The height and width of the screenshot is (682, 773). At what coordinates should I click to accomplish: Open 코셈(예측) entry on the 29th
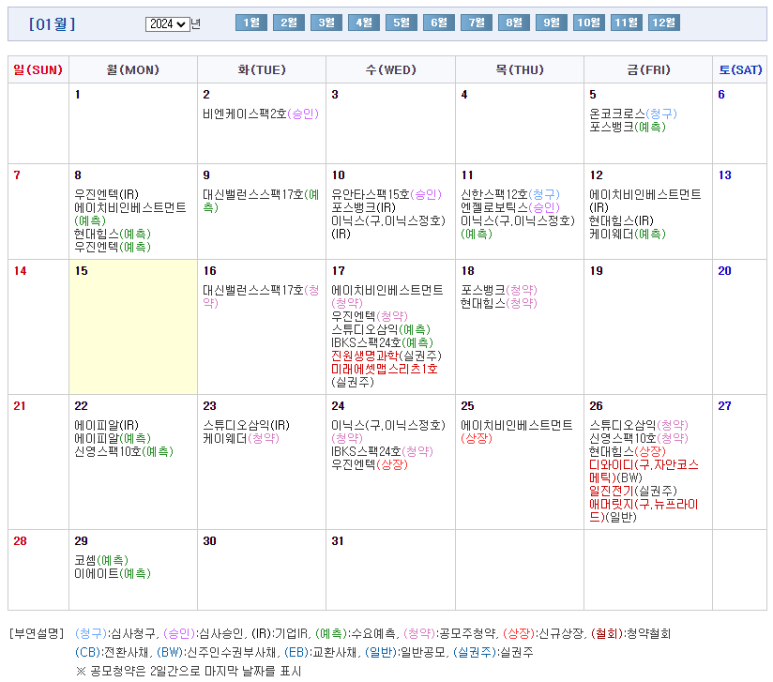[x=101, y=560]
